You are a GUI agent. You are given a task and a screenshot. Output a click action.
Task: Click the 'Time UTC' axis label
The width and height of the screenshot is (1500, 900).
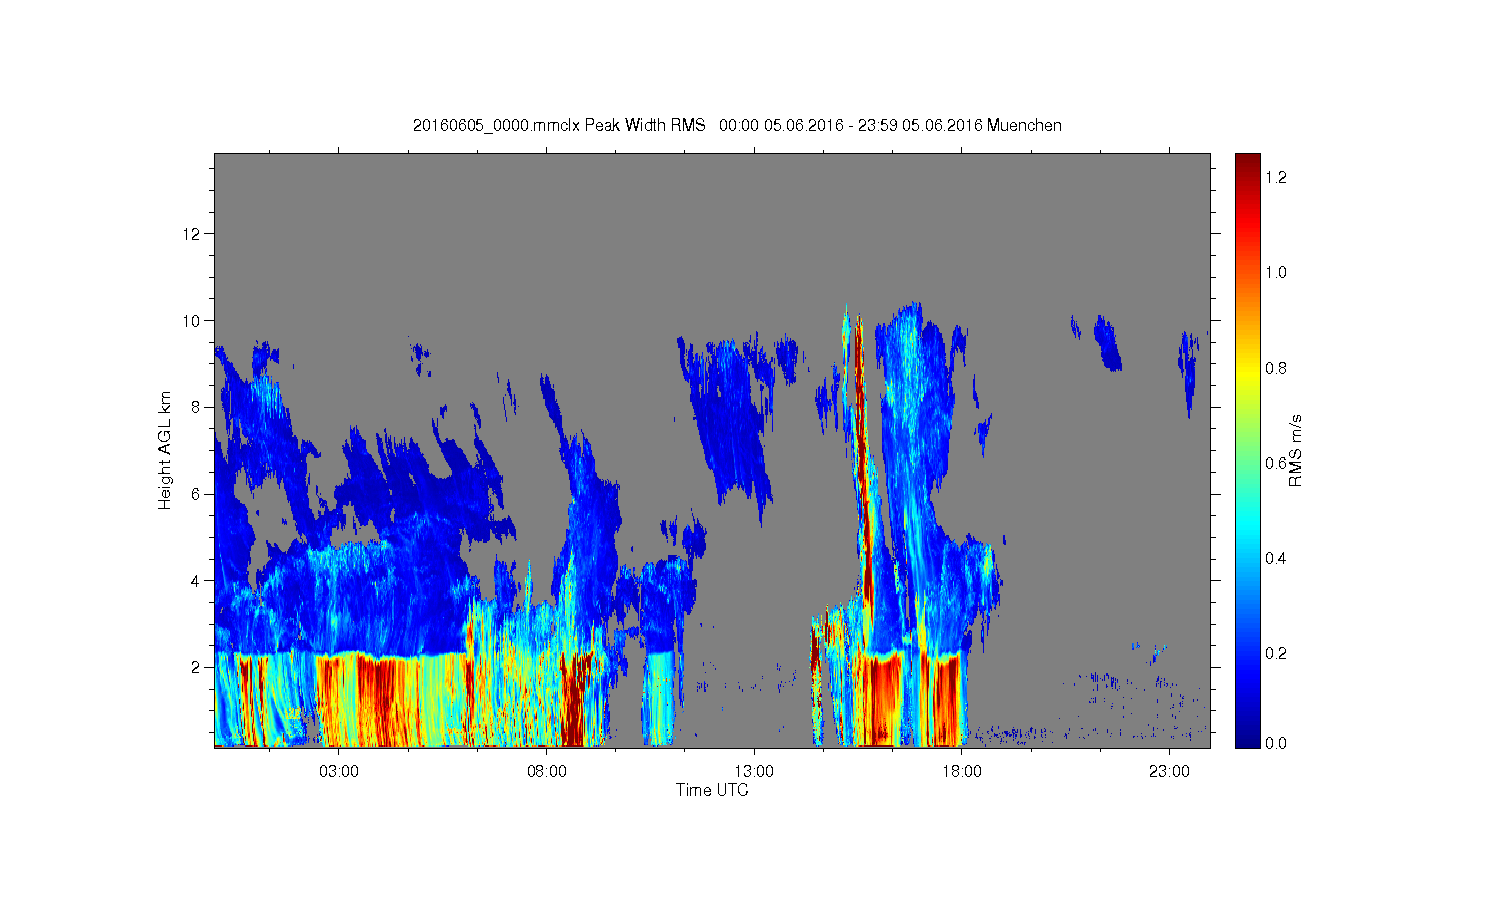point(712,790)
